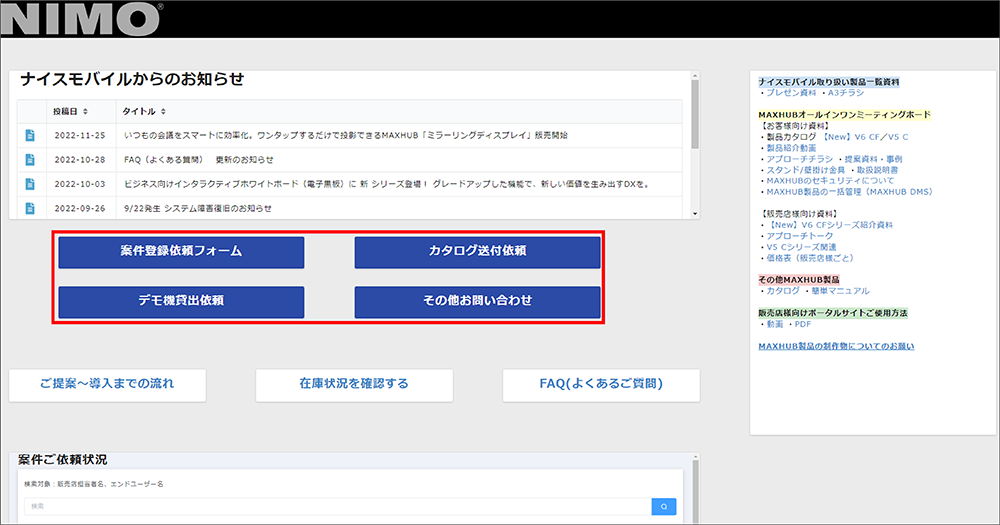Select the date 2022-10-28 cell
Viewport: 1000px width, 525px height.
[80, 159]
